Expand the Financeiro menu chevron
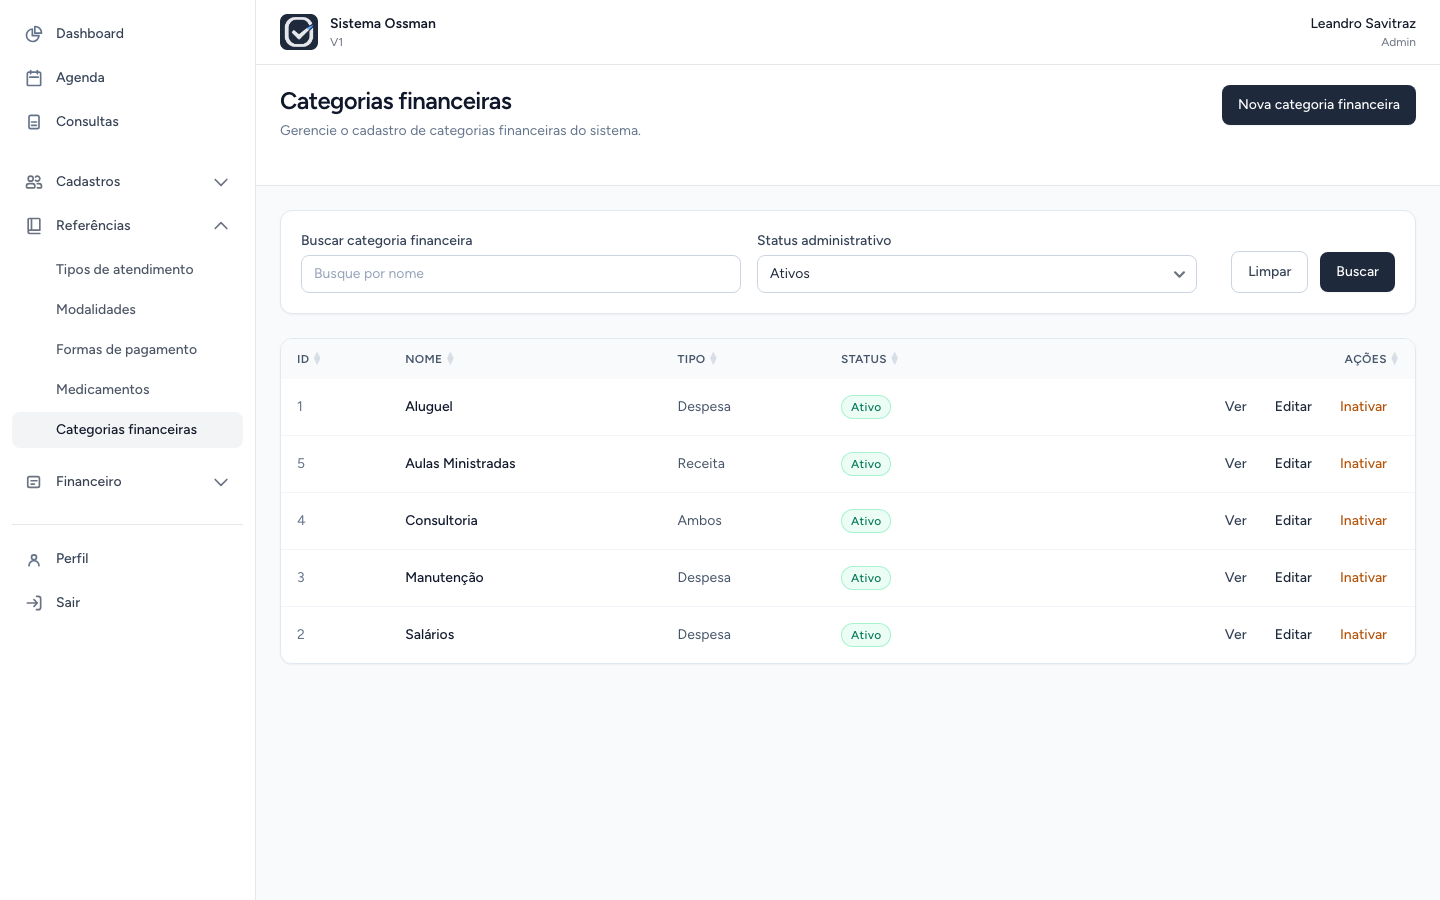 [x=221, y=482]
